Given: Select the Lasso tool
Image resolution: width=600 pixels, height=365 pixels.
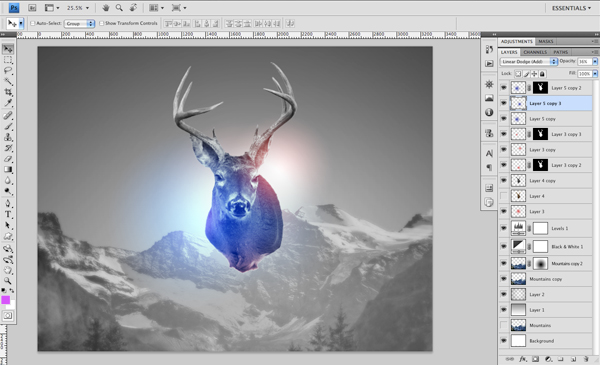Looking at the screenshot, I should point(8,71).
